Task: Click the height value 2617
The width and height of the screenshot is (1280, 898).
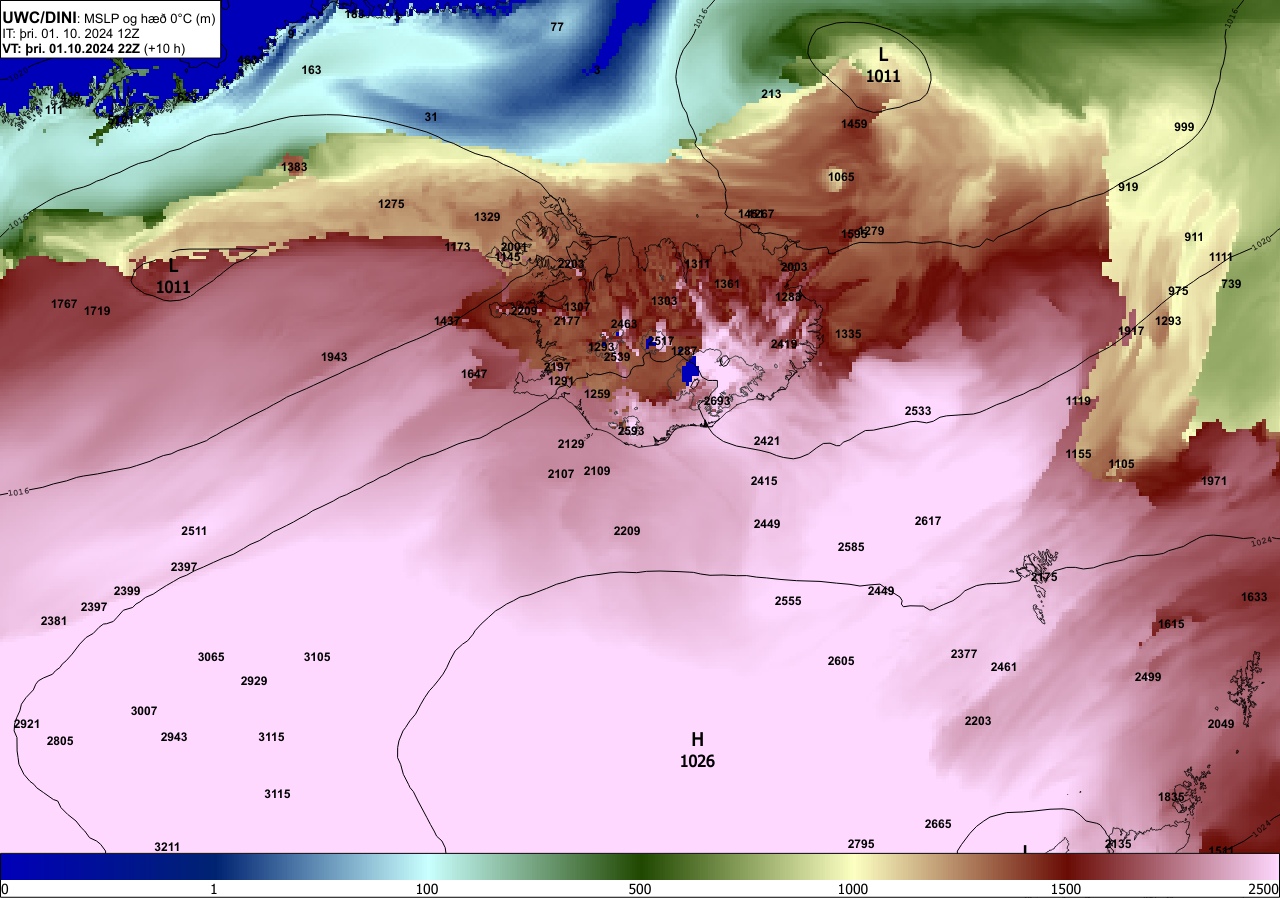Action: (928, 521)
